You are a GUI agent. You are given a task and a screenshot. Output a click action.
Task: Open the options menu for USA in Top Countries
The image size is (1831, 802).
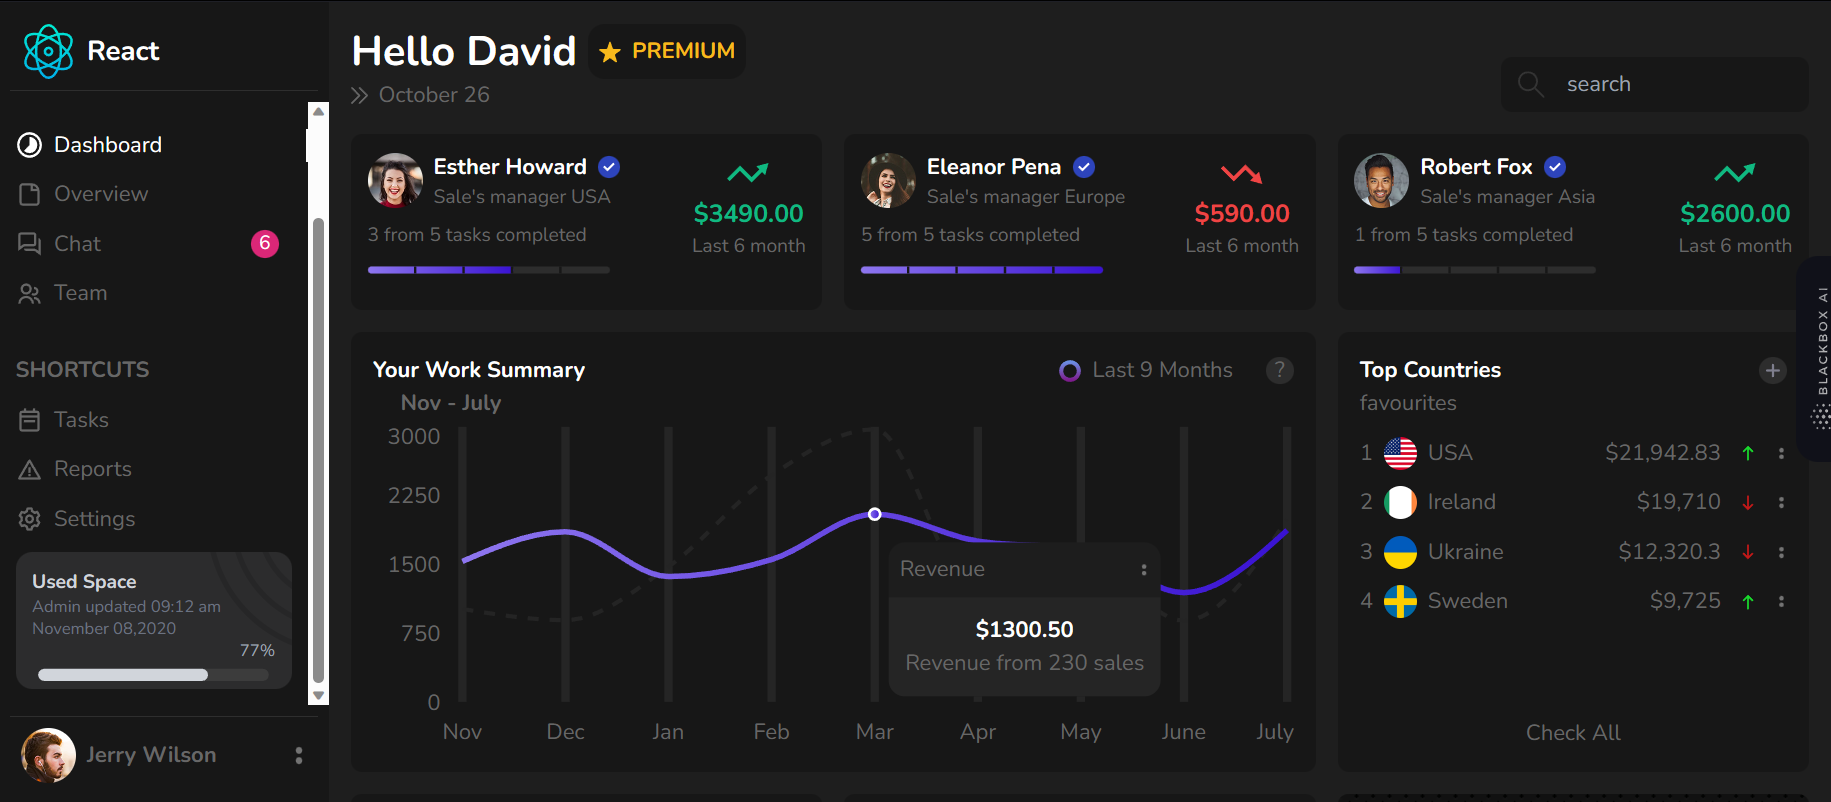(x=1782, y=453)
